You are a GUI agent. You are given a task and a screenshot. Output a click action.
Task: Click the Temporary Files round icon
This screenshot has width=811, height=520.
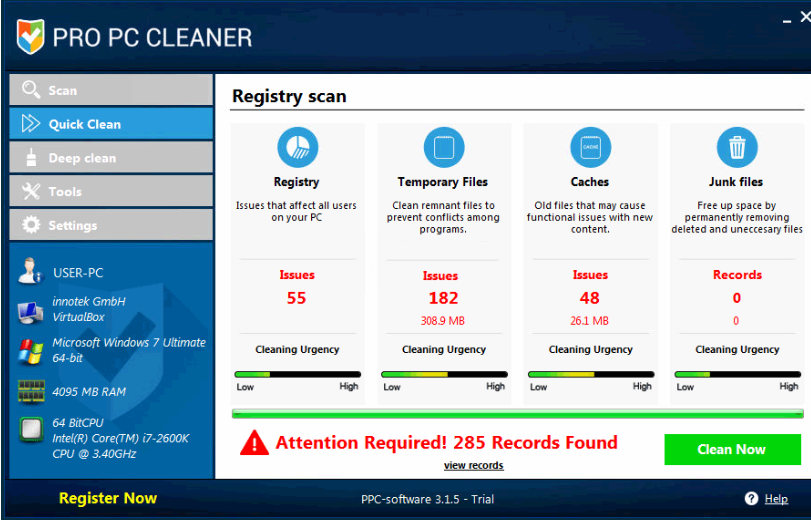click(x=444, y=147)
